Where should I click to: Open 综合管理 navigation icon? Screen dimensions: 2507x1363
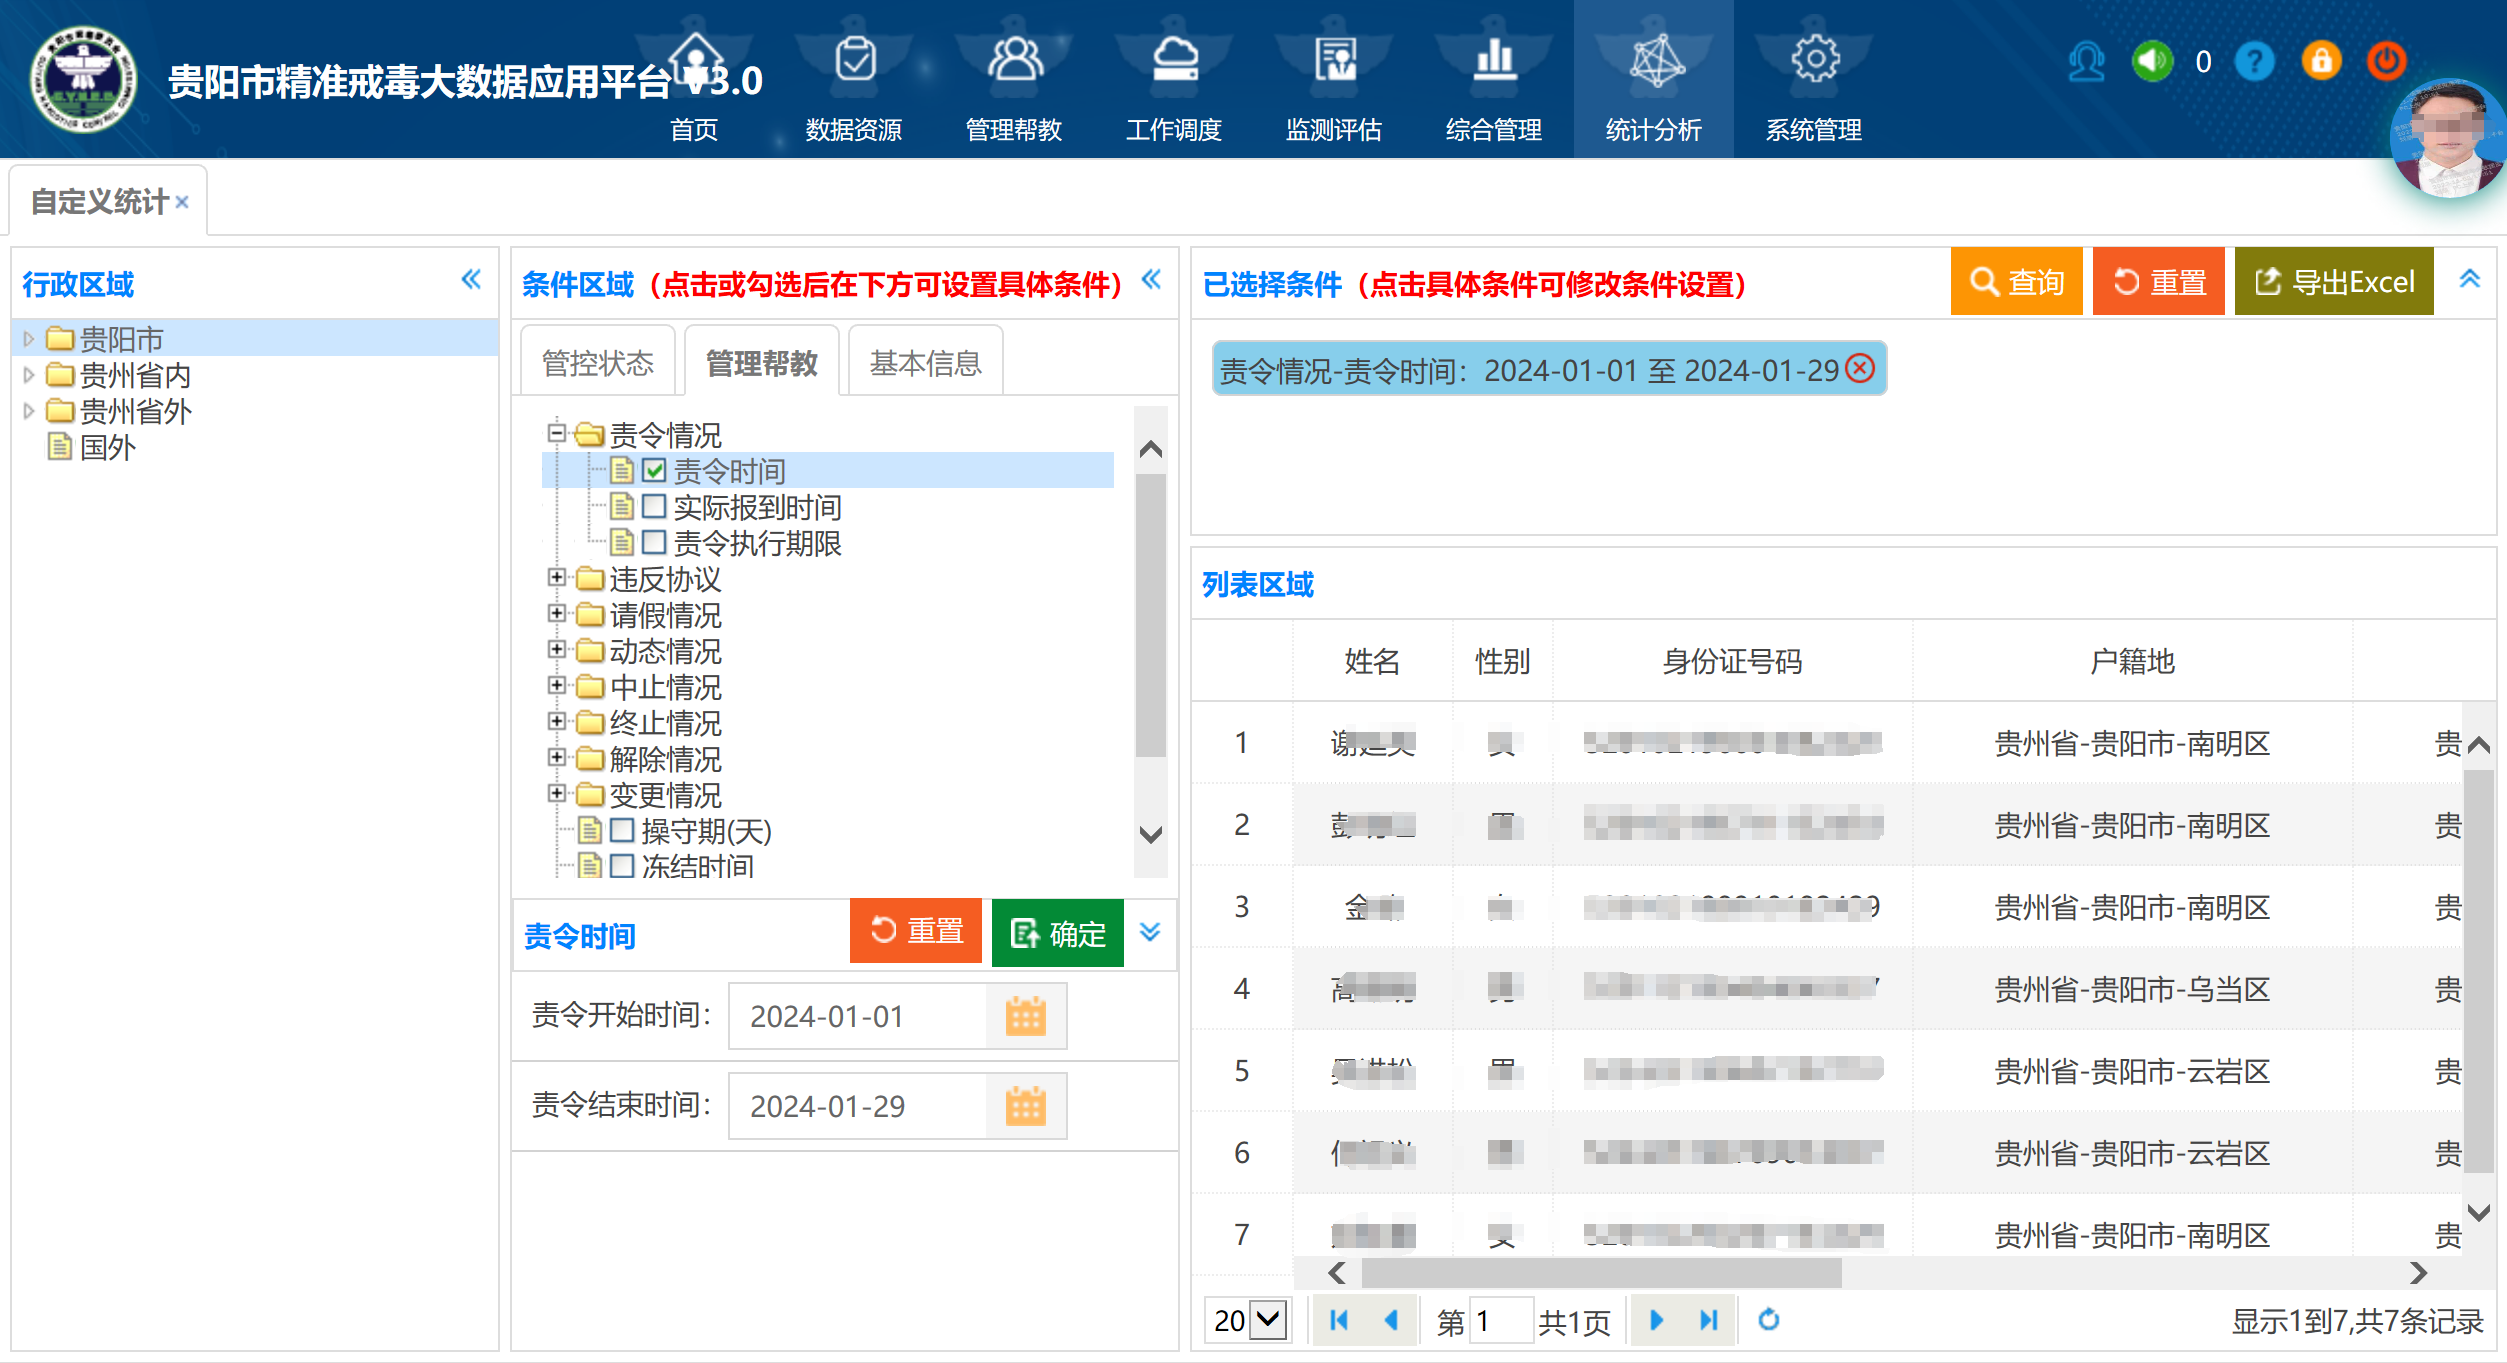pos(1494,60)
